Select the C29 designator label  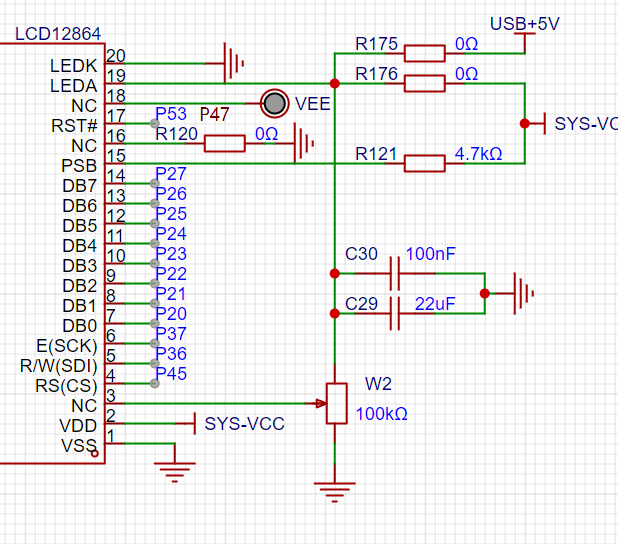(361, 304)
